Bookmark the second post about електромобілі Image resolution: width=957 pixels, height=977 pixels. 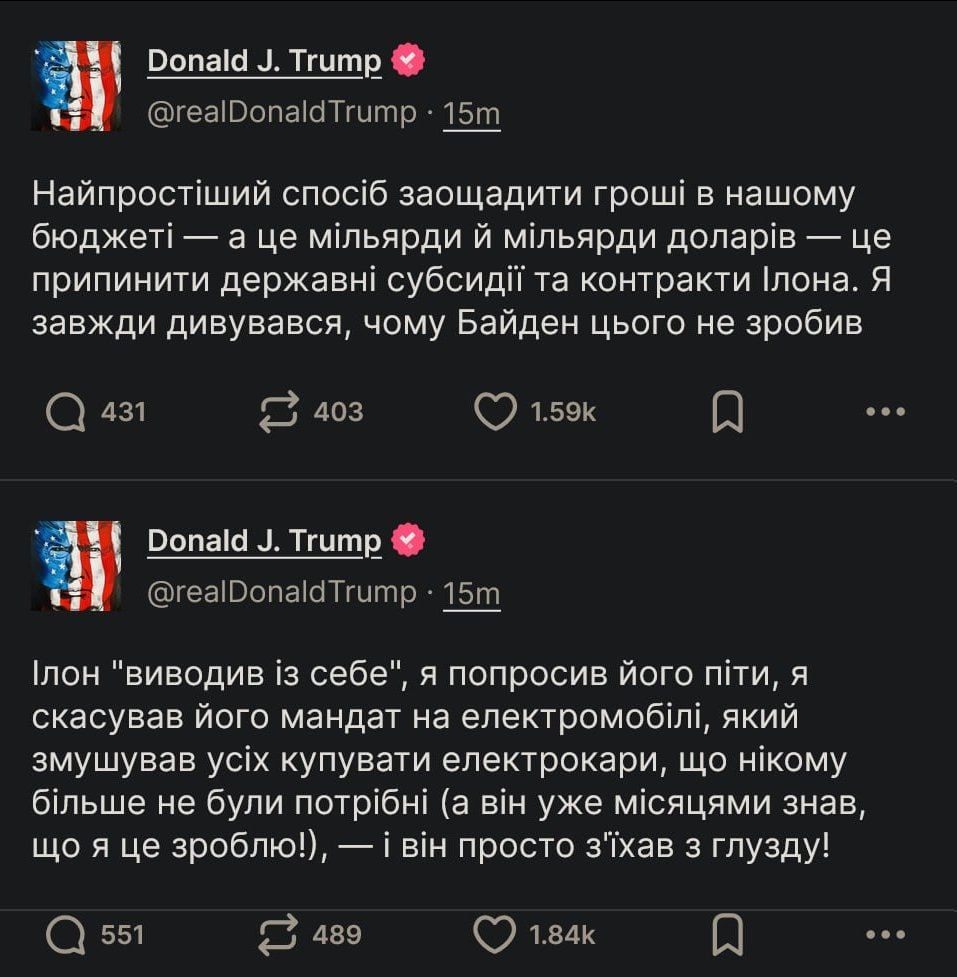click(727, 935)
